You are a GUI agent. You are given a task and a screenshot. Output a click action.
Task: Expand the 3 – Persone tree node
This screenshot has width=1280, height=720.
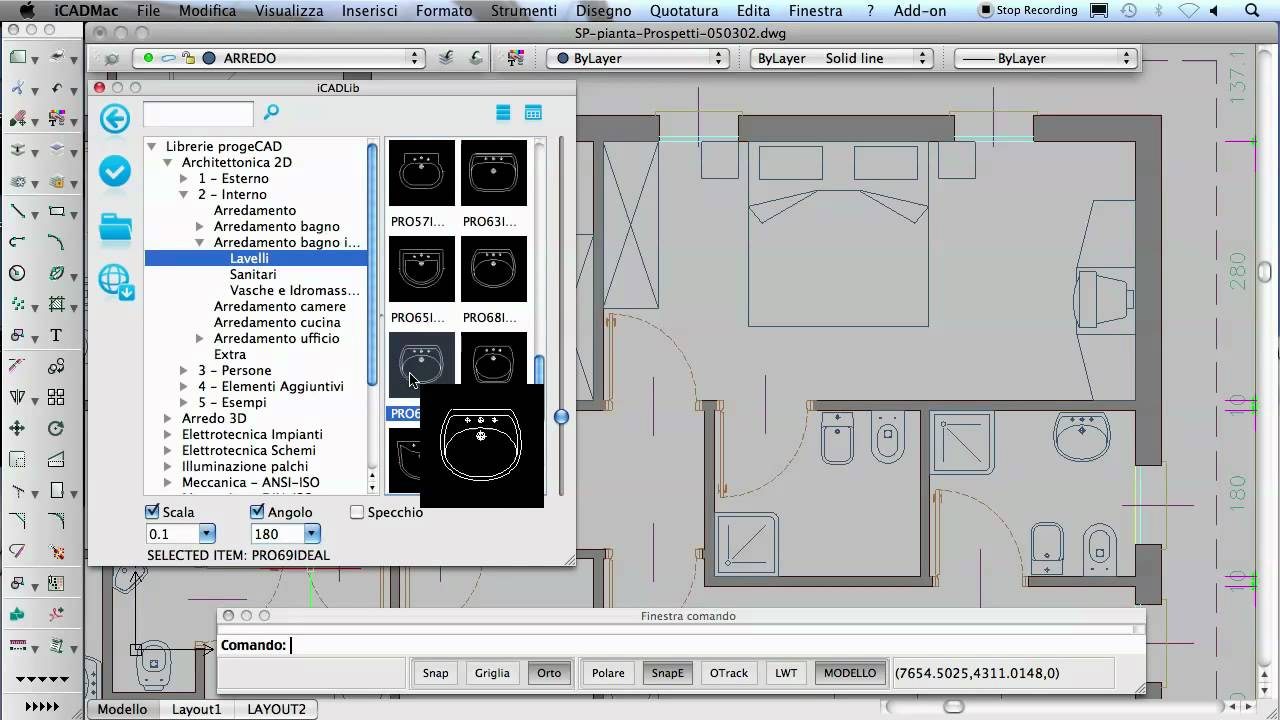point(184,370)
